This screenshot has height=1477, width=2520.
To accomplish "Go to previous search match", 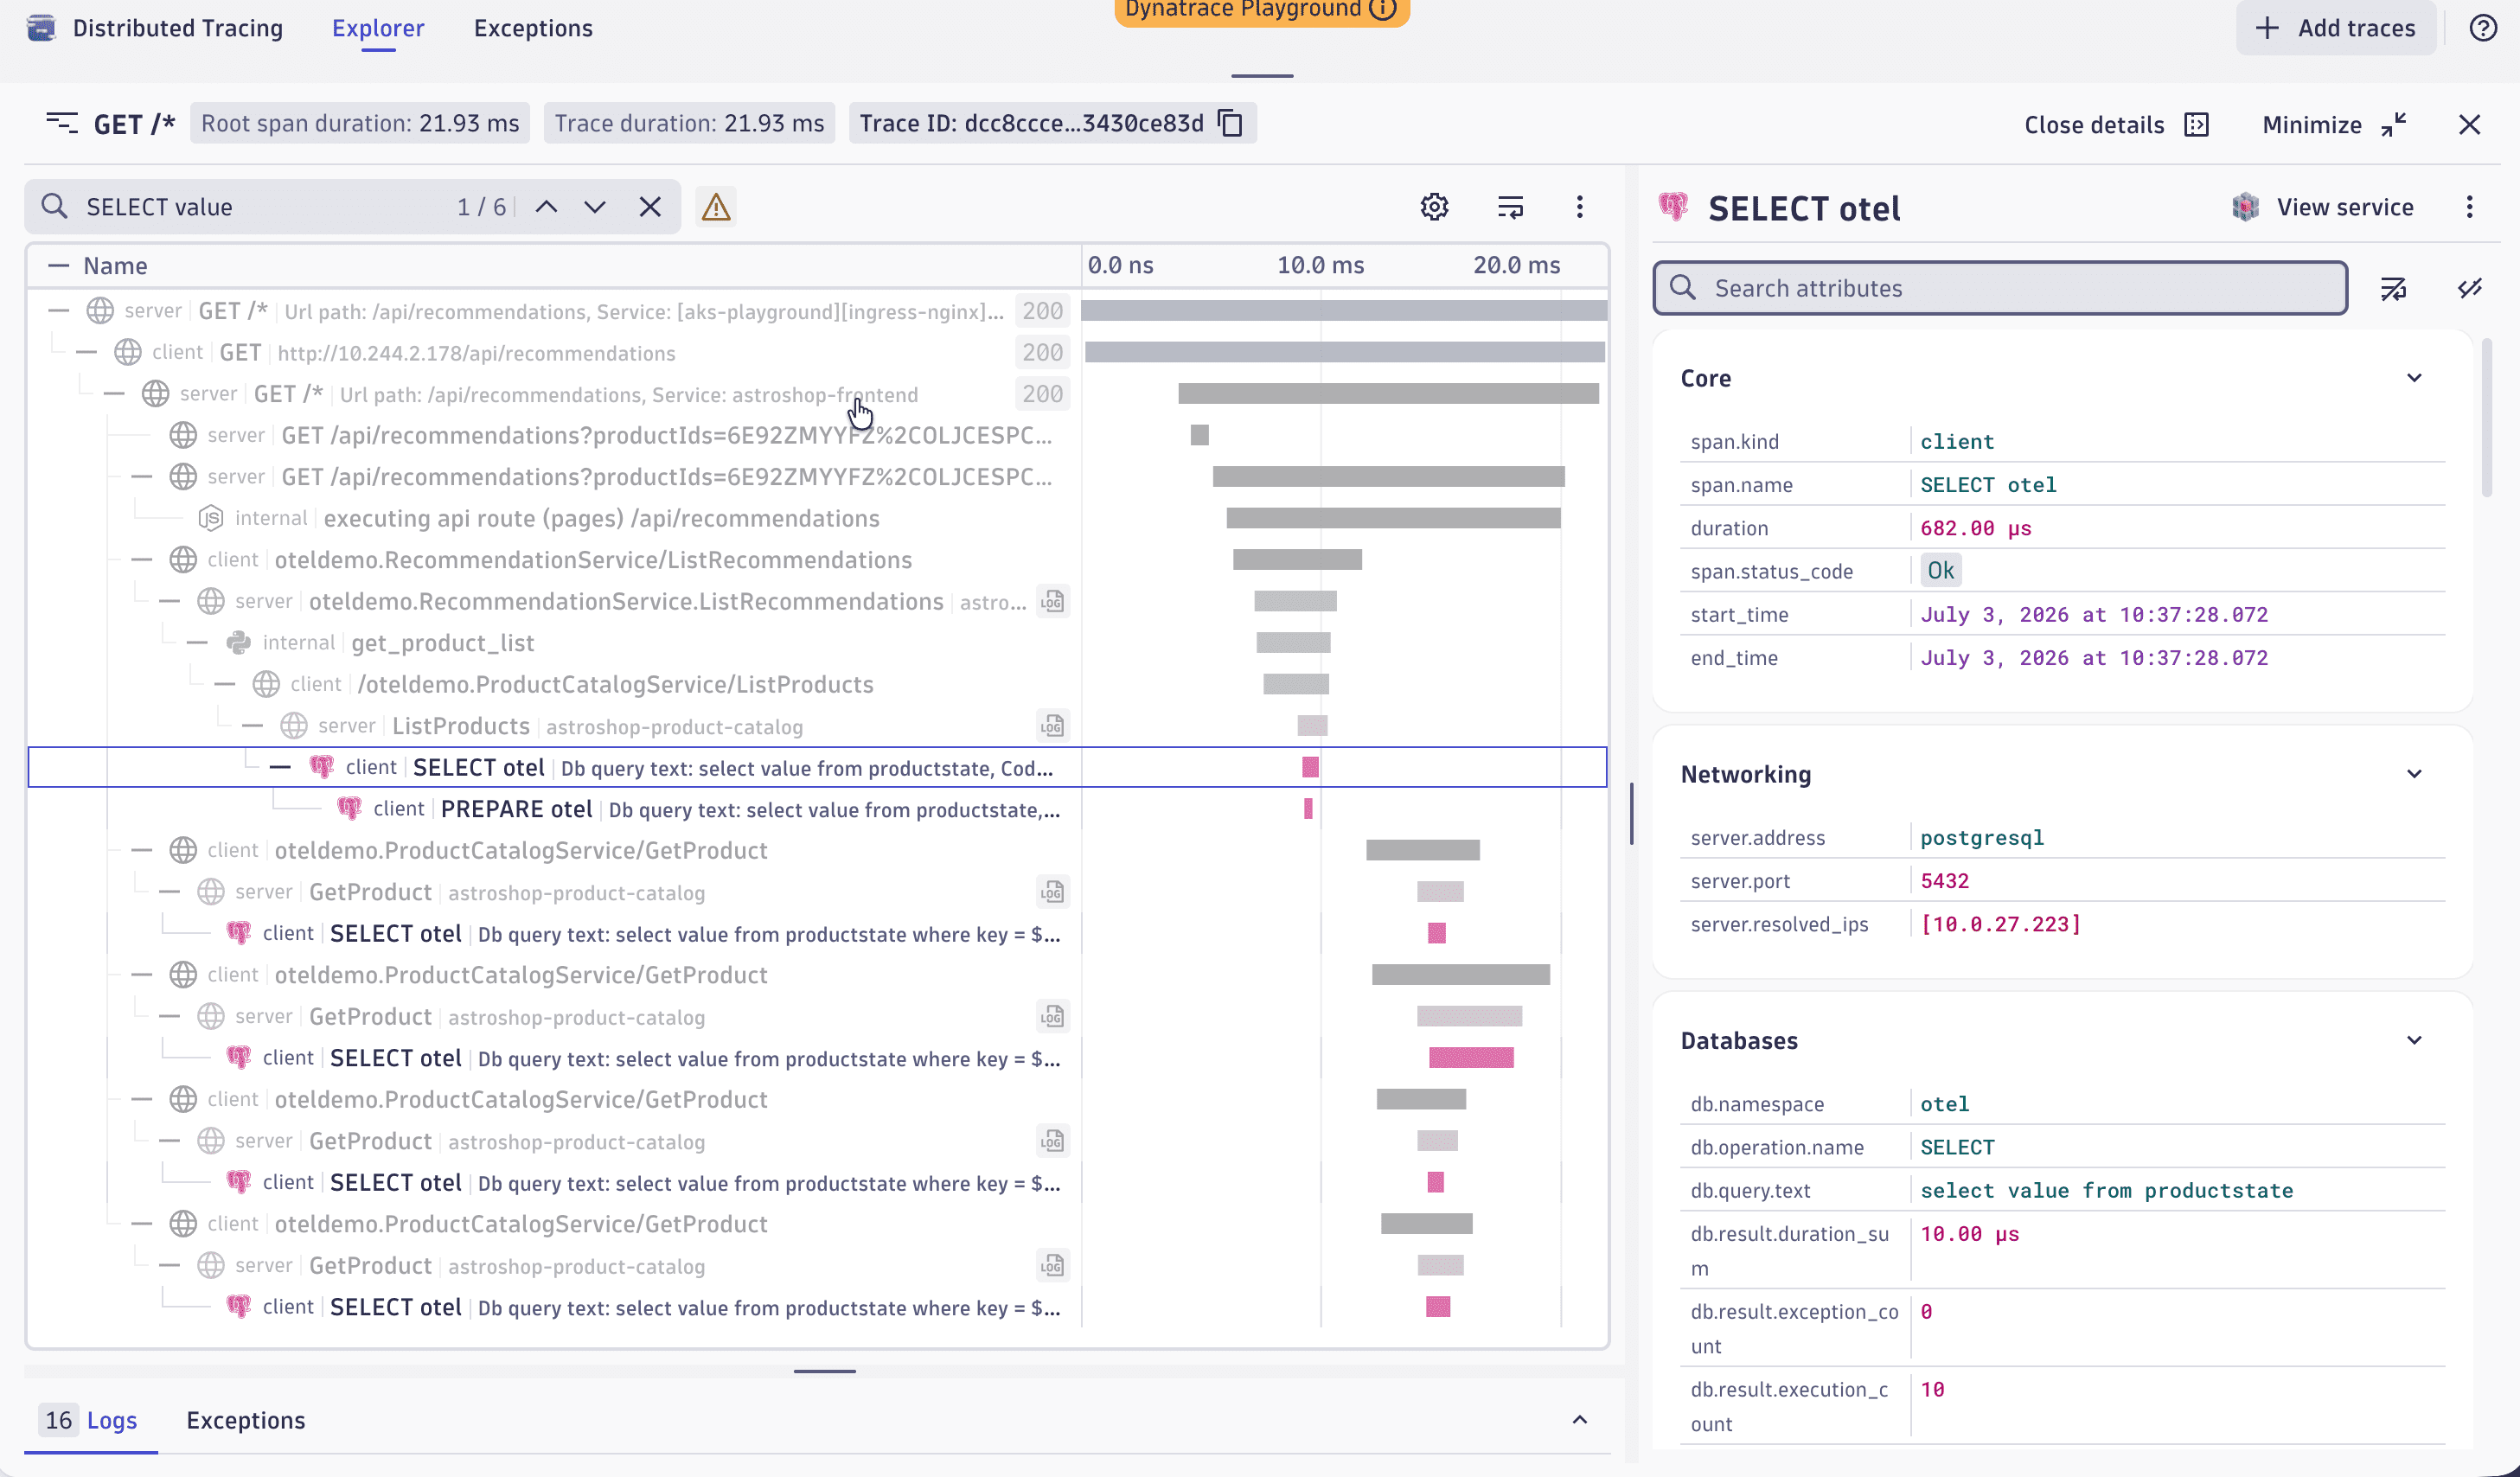I will 546,207.
